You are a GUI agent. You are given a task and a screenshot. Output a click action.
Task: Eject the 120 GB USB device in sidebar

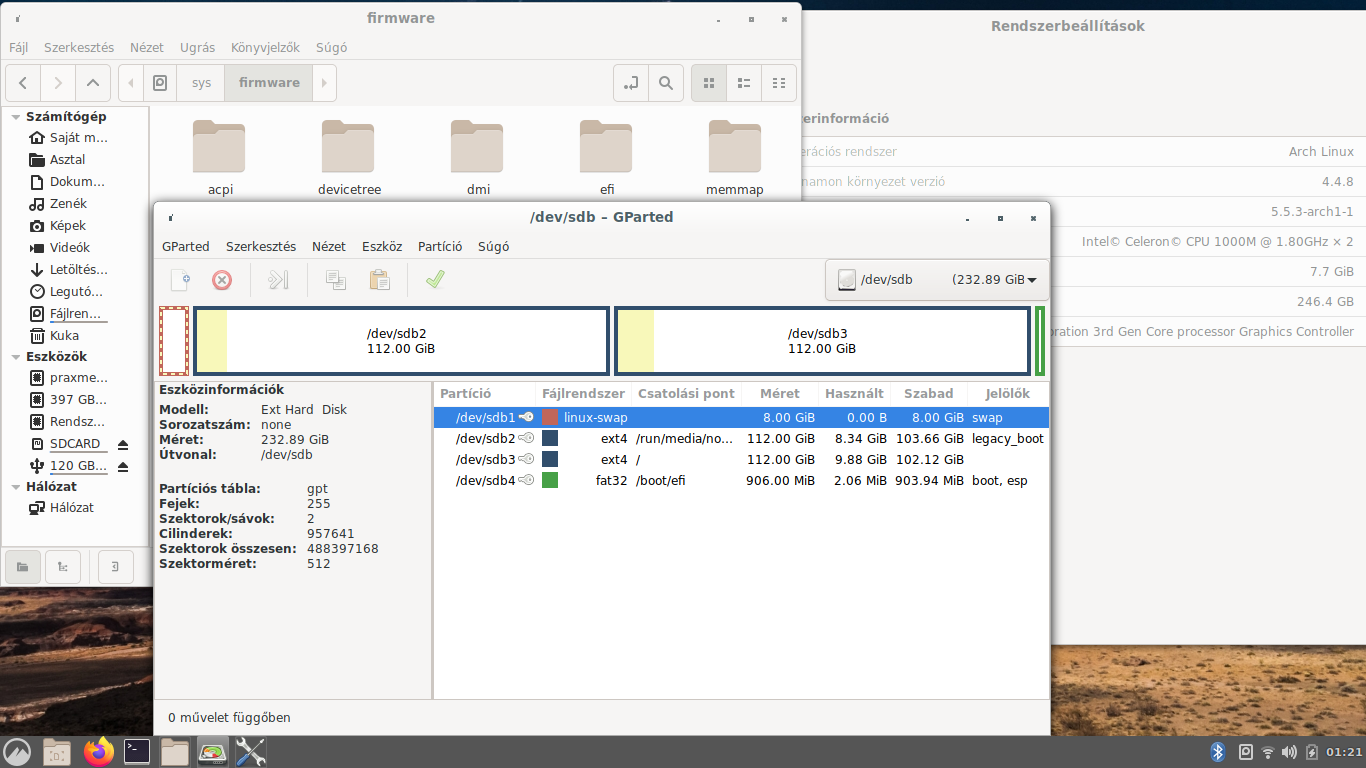[123, 466]
